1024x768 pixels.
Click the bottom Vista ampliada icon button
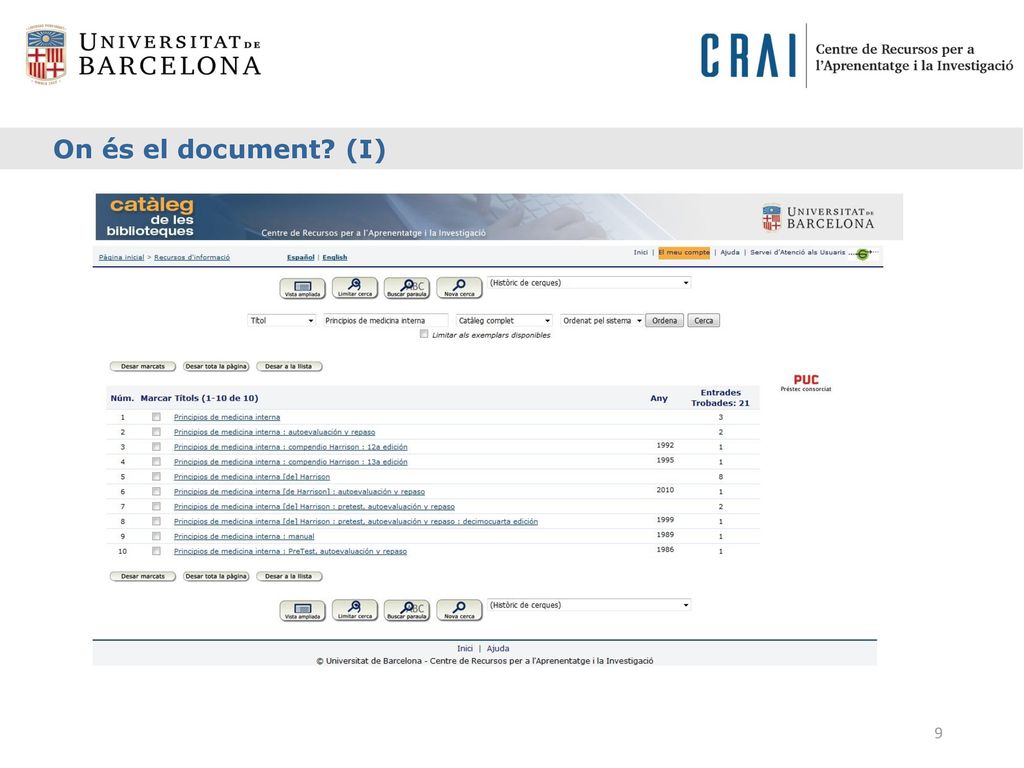coord(302,611)
